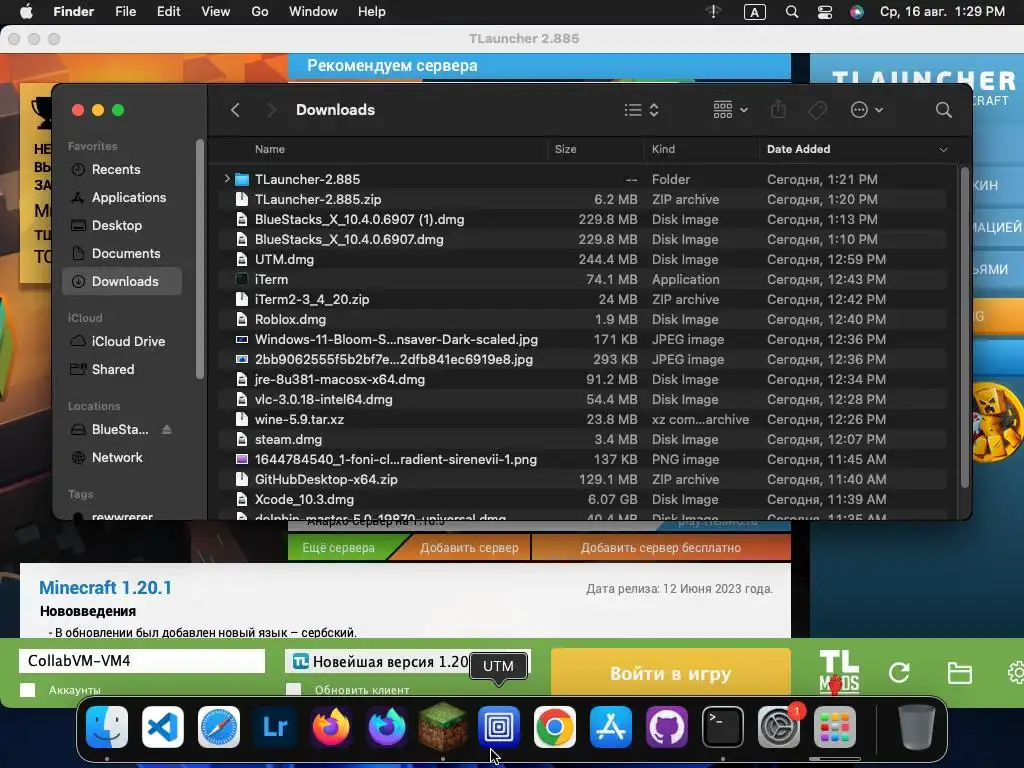The image size is (1024, 768).
Task: Open the Trash in the Dock
Action: (917, 726)
